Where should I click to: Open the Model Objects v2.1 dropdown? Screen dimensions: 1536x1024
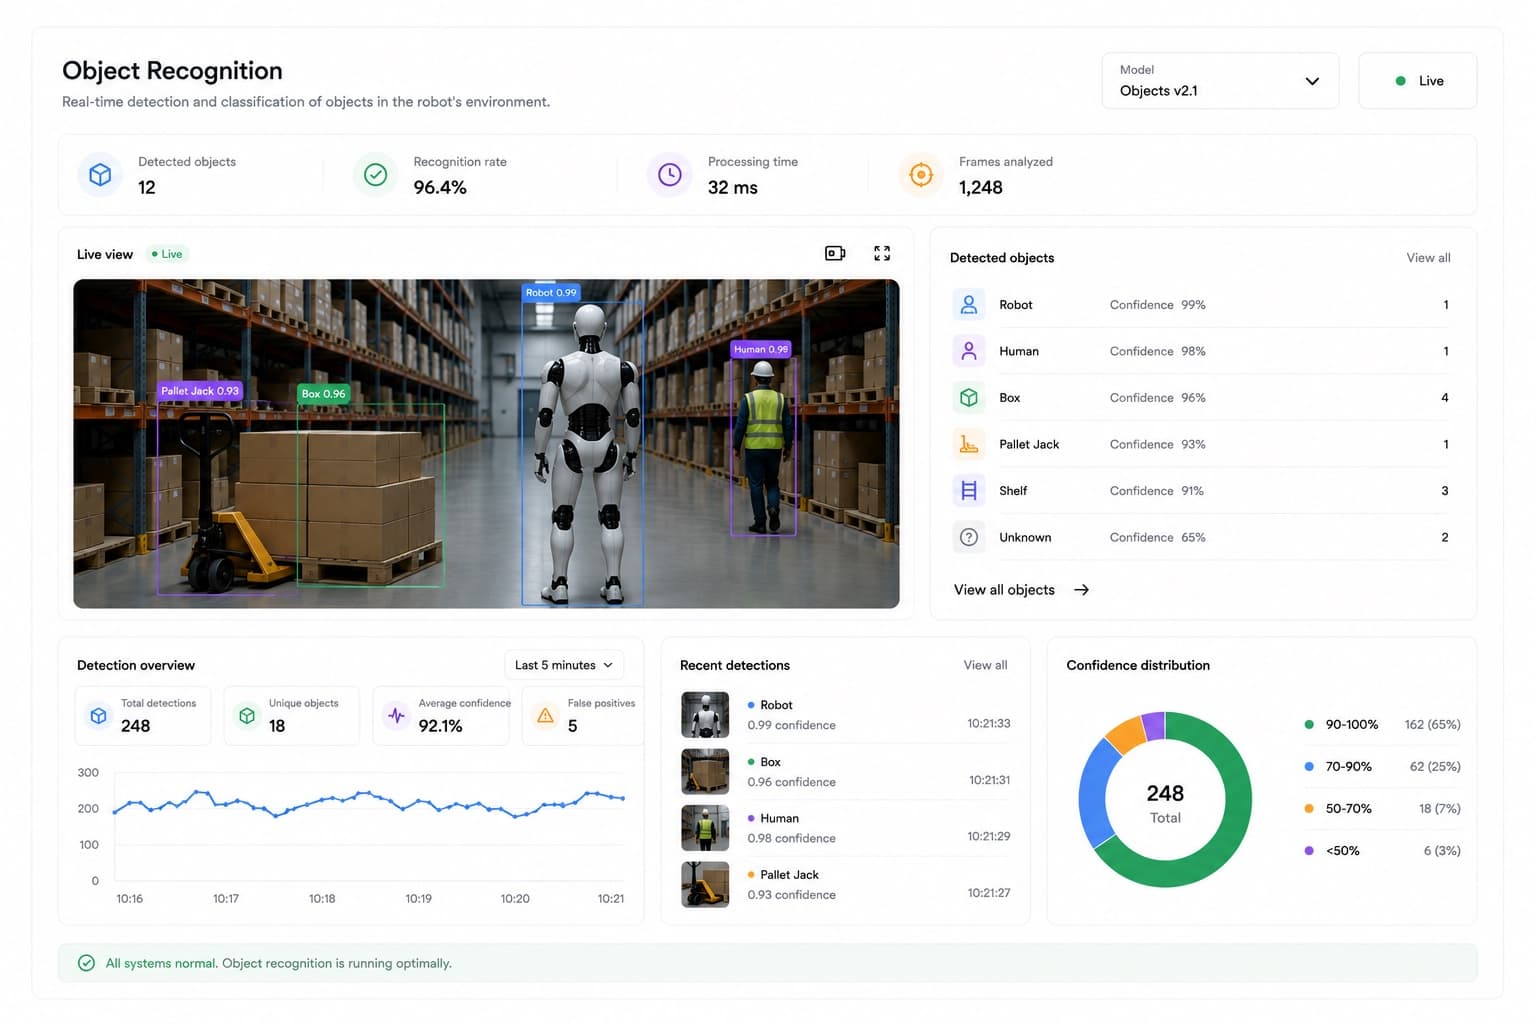pyautogui.click(x=1220, y=81)
